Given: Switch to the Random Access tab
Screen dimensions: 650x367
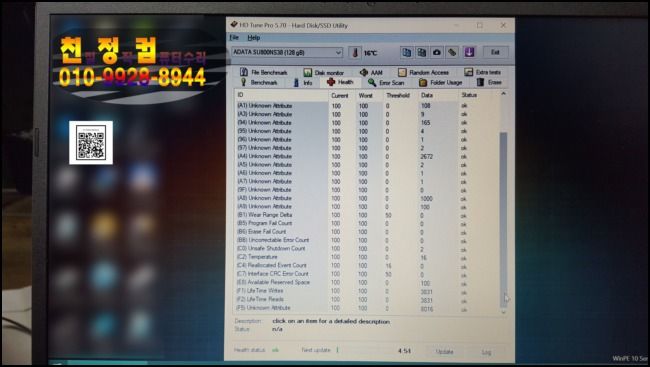Looking at the screenshot, I should [x=423, y=73].
